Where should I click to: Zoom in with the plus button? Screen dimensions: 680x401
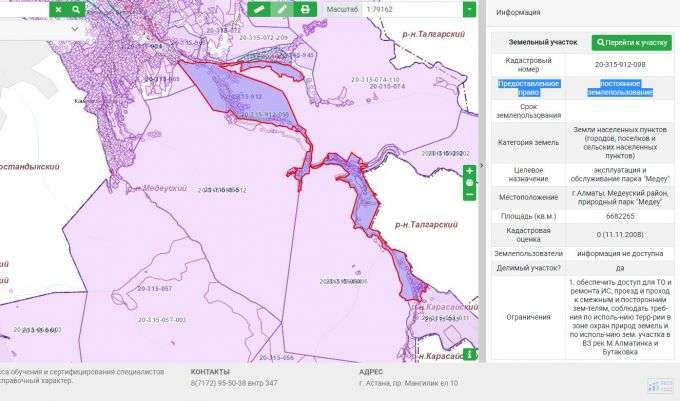click(470, 172)
